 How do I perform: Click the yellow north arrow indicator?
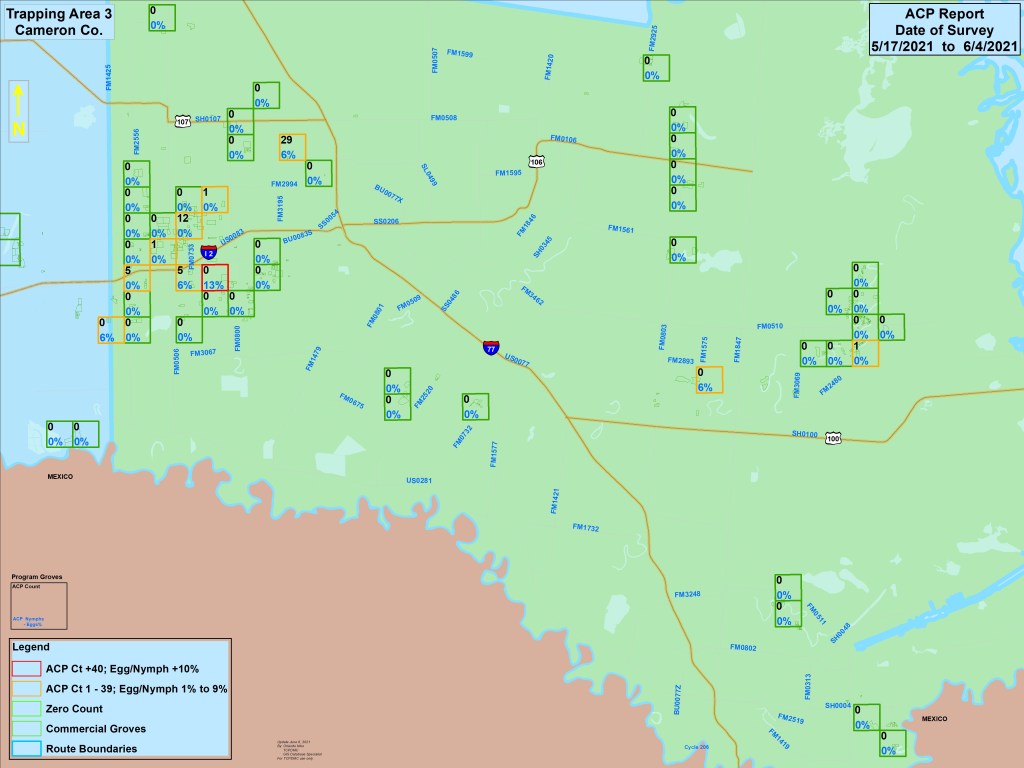[x=20, y=112]
